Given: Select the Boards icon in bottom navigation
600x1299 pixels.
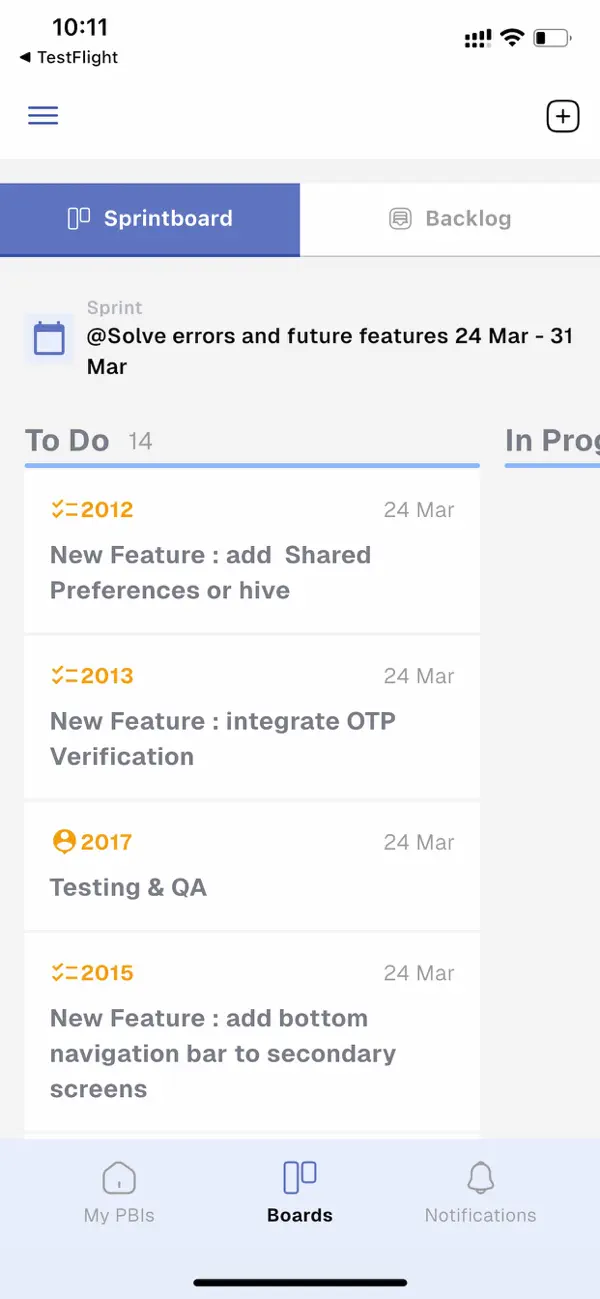Looking at the screenshot, I should click(x=299, y=1180).
